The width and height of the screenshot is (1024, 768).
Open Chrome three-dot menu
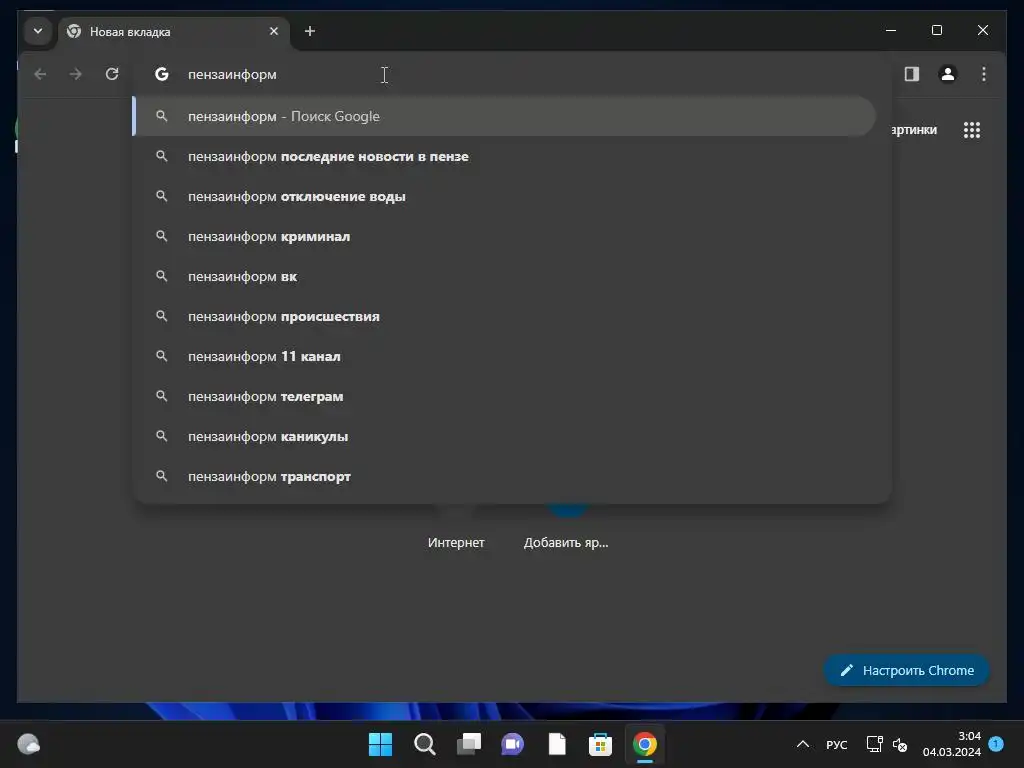[984, 74]
